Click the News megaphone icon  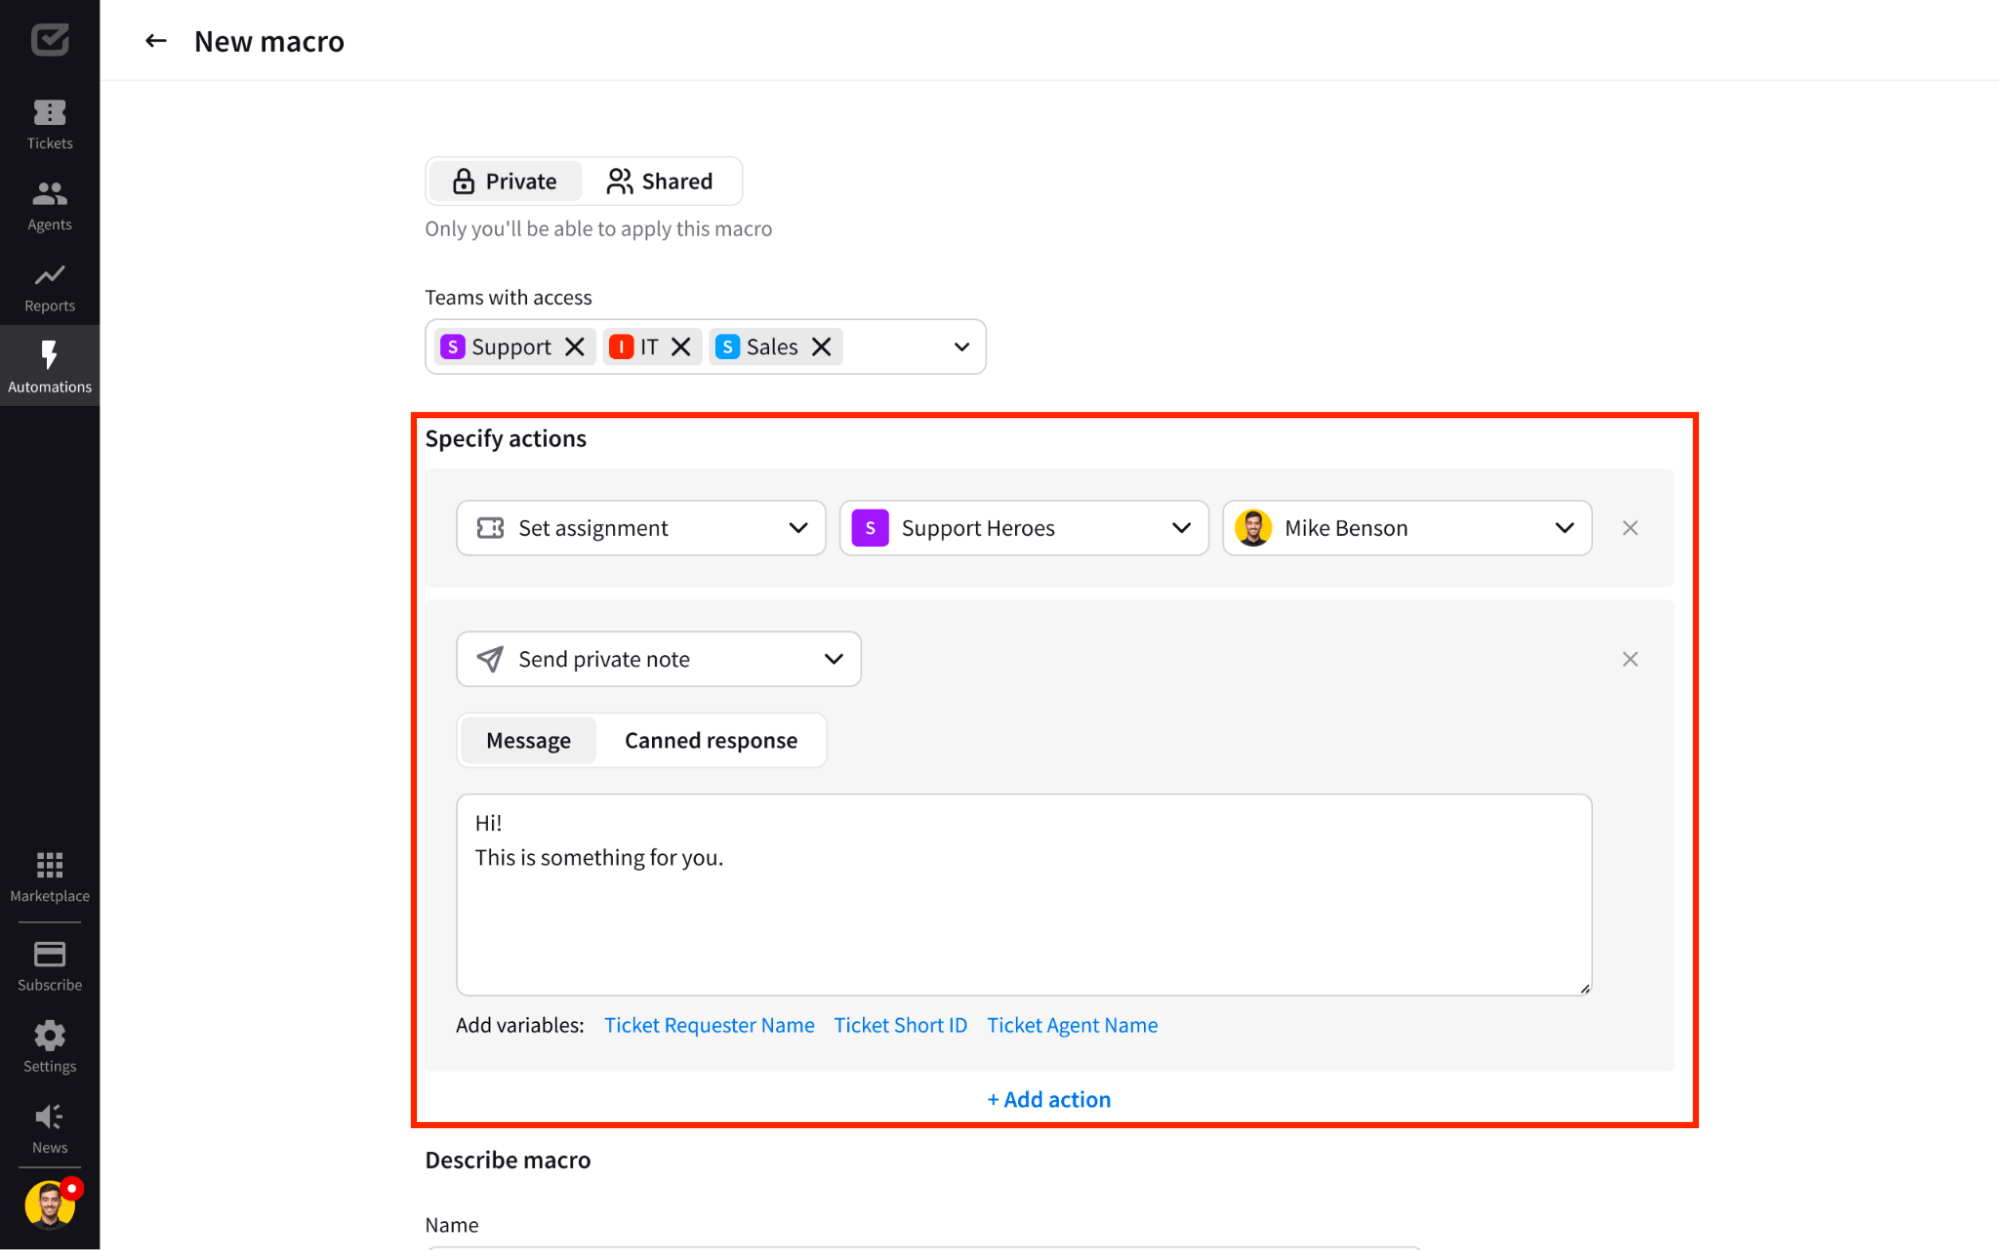[49, 1116]
